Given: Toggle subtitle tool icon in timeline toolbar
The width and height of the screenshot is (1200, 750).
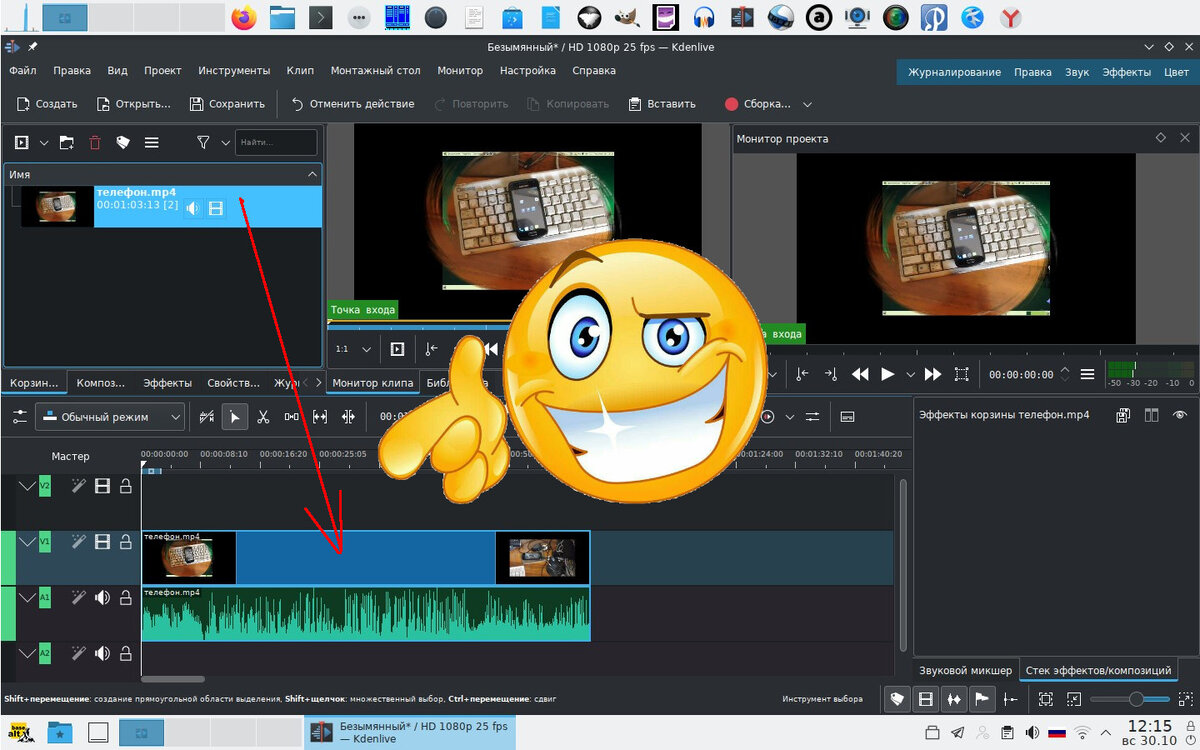Looking at the screenshot, I should pyautogui.click(x=847, y=417).
